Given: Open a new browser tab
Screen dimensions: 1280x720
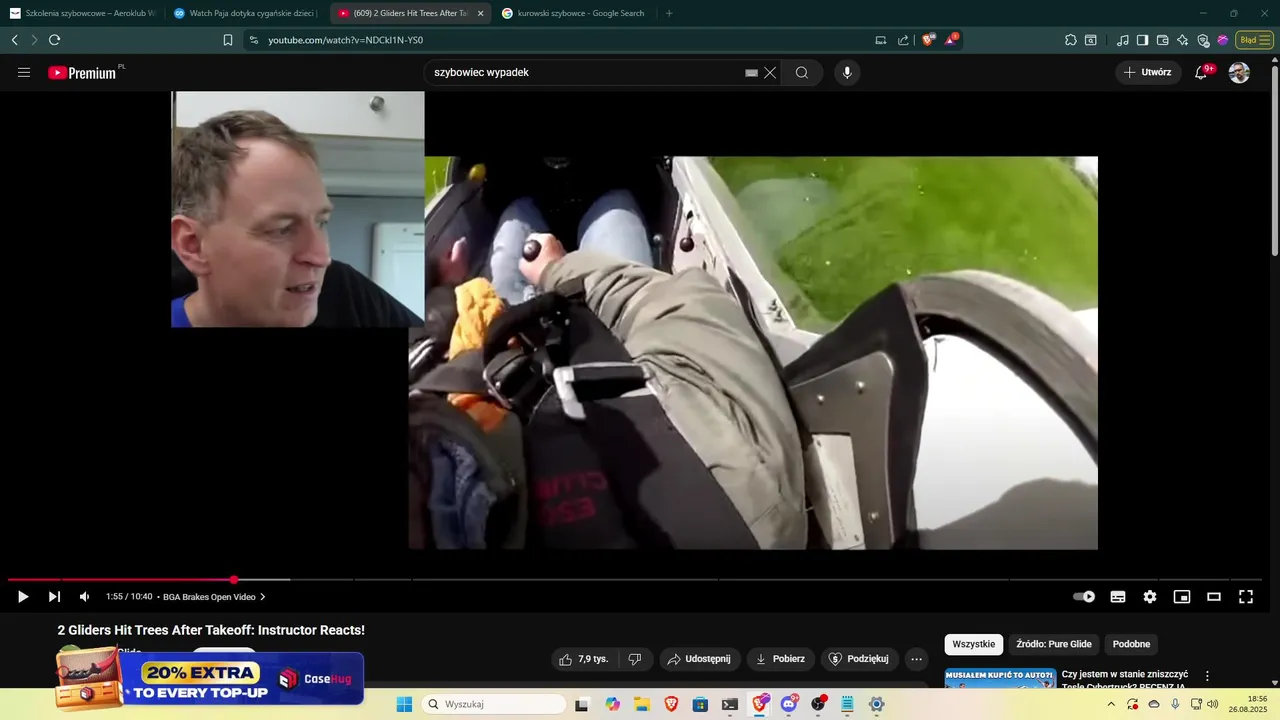Looking at the screenshot, I should pyautogui.click(x=669, y=13).
